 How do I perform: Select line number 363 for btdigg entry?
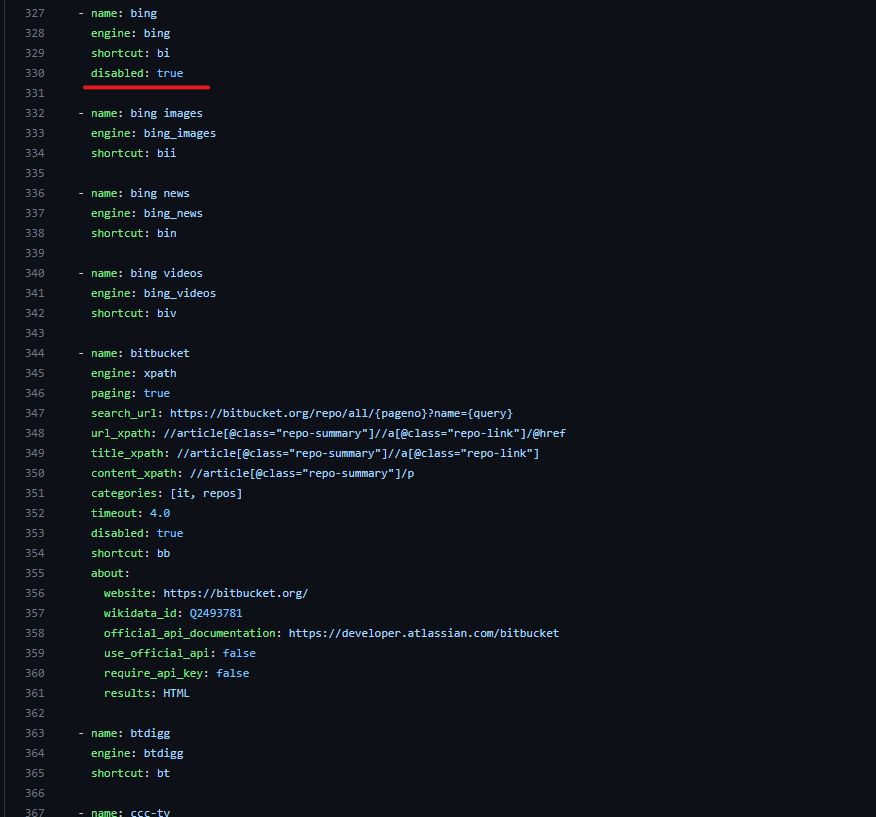(x=34, y=733)
